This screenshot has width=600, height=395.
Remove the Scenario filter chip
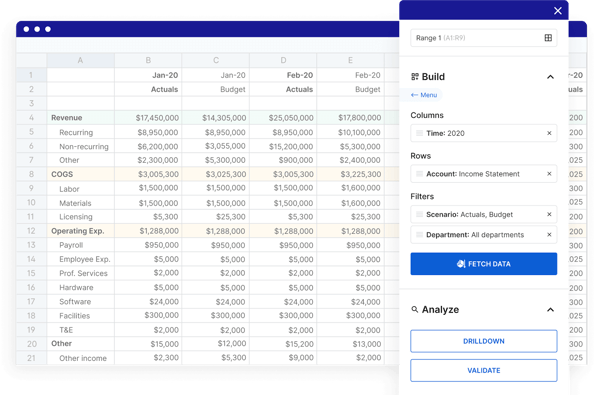click(549, 214)
